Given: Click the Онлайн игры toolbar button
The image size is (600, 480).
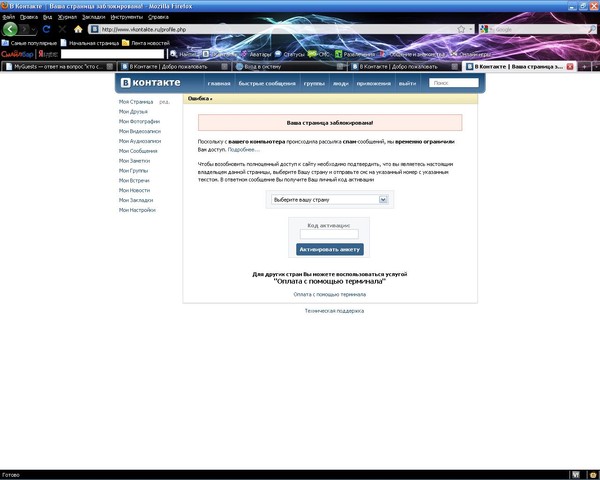Looking at the screenshot, I should (x=470, y=54).
